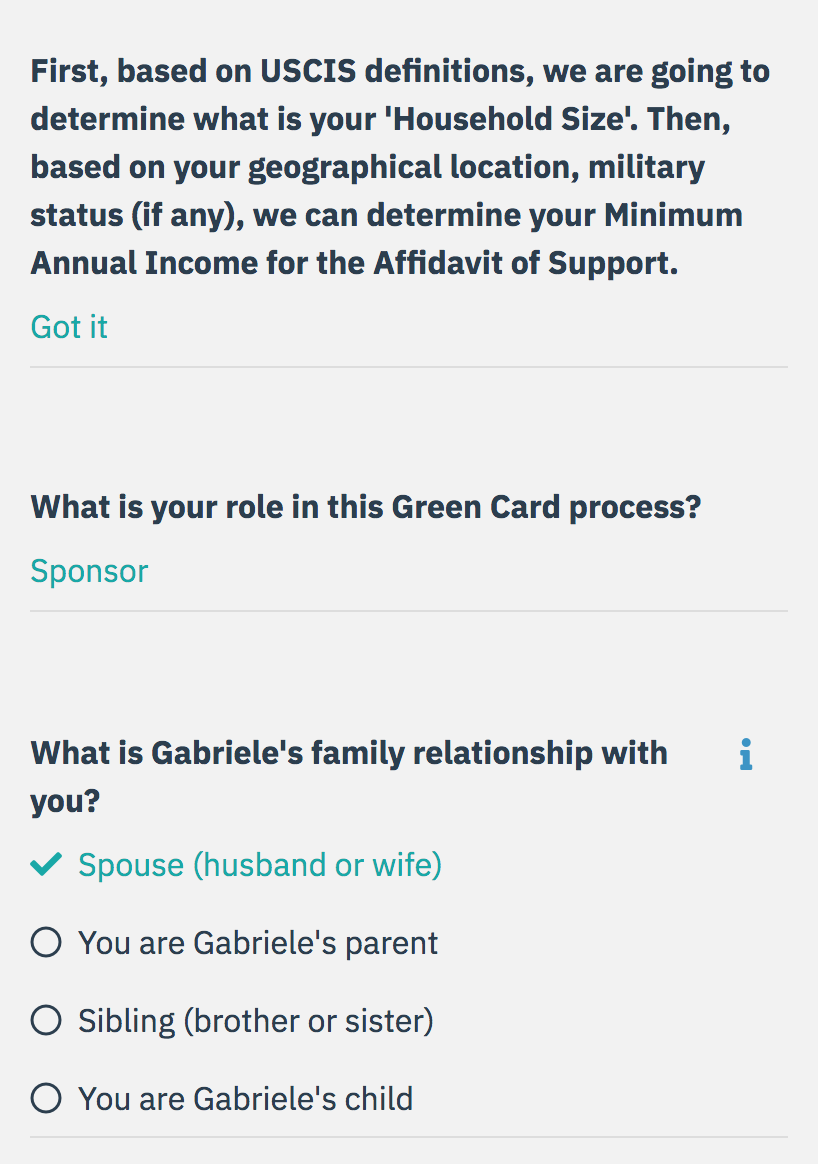Click the family relationship question heading

coord(349,776)
